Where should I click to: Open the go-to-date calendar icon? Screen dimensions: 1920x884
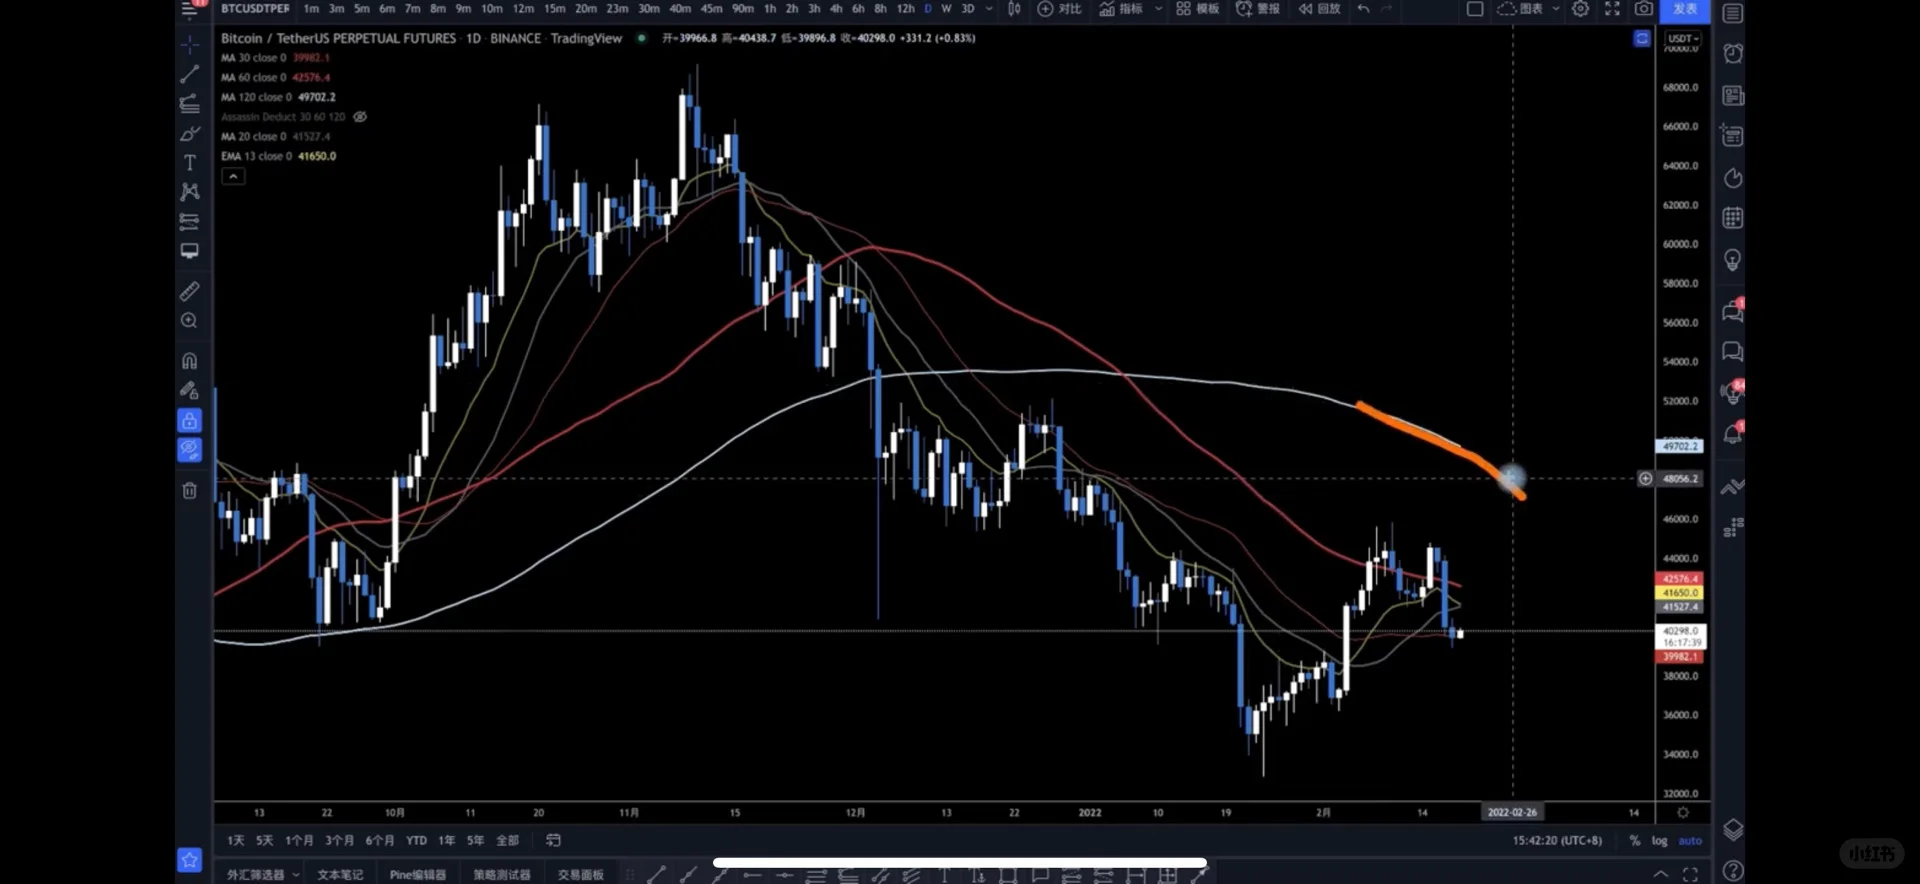click(x=553, y=841)
